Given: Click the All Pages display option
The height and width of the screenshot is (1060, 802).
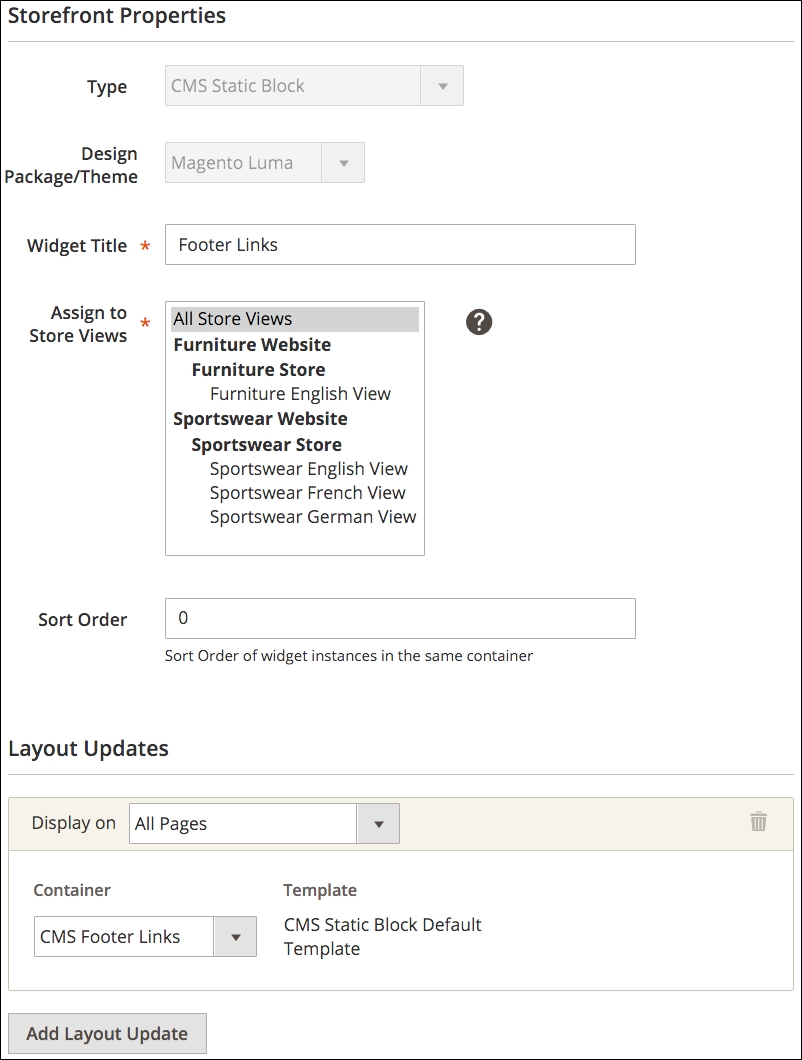Looking at the screenshot, I should point(240,823).
